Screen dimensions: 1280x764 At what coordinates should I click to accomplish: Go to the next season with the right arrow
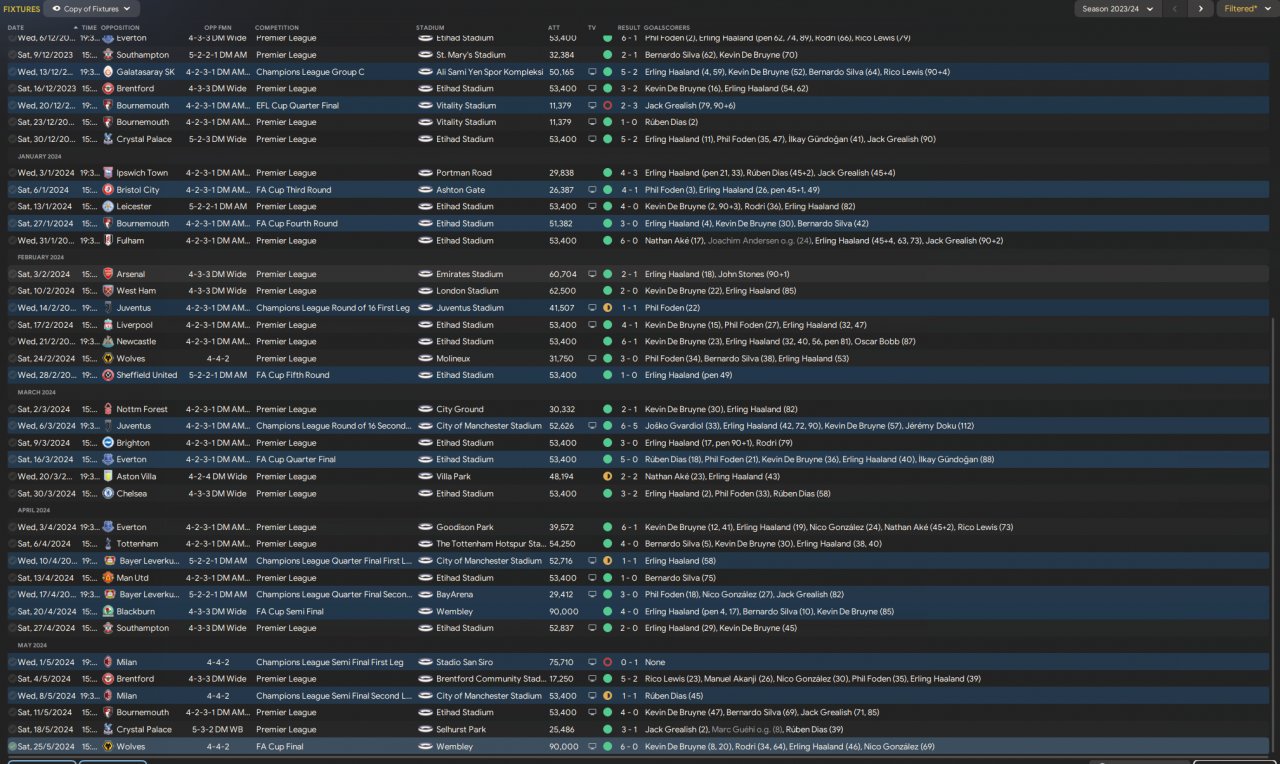[x=1202, y=9]
